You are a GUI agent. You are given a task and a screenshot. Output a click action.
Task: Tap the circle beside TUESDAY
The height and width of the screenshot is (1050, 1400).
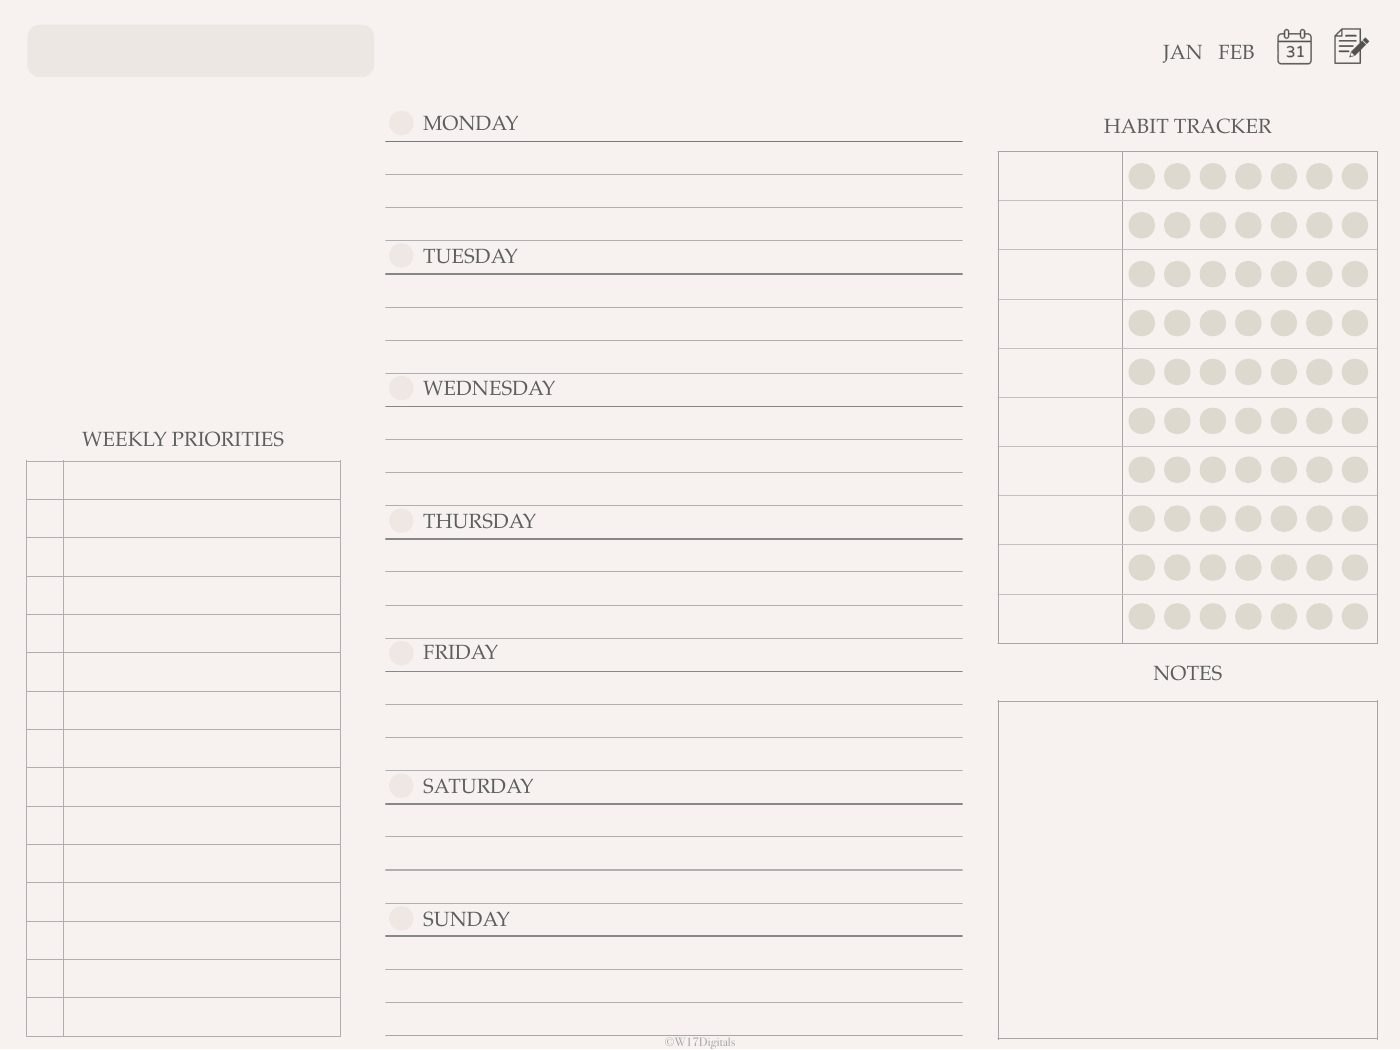[x=401, y=256]
